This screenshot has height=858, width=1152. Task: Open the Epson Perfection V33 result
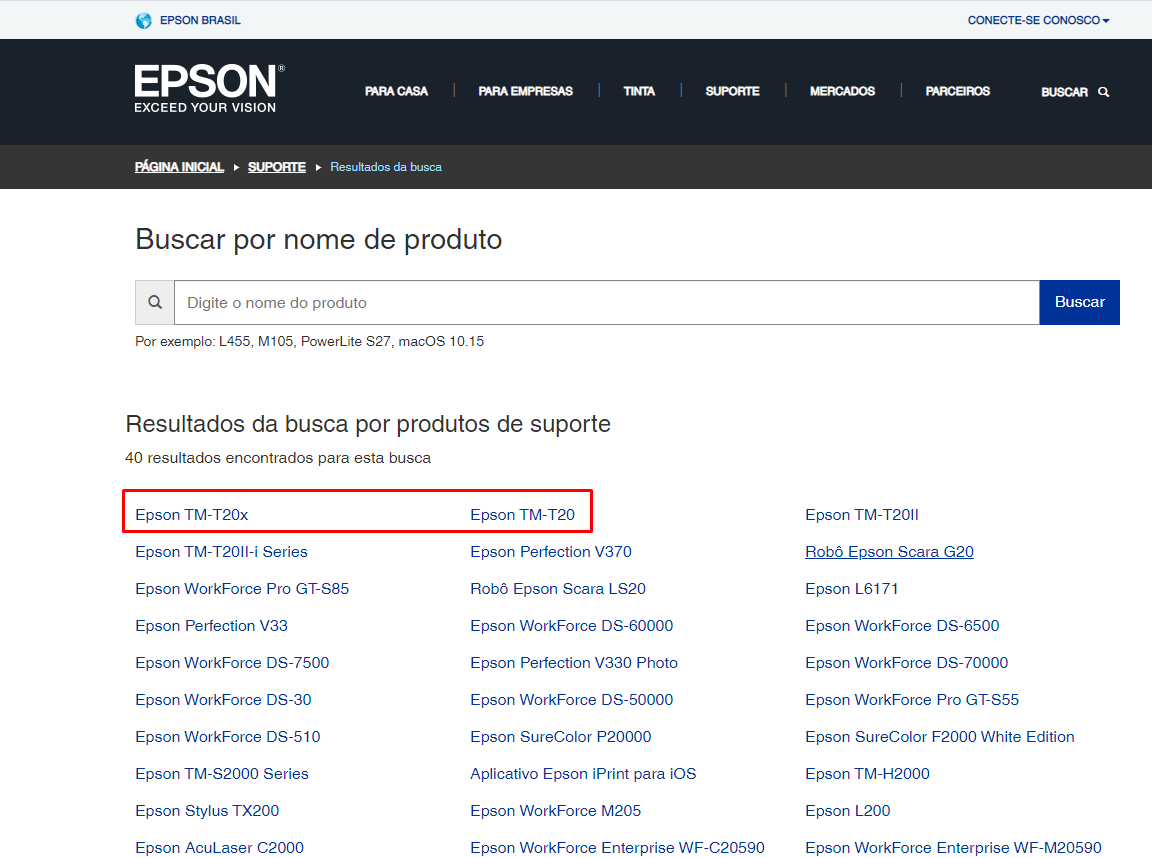tap(212, 626)
